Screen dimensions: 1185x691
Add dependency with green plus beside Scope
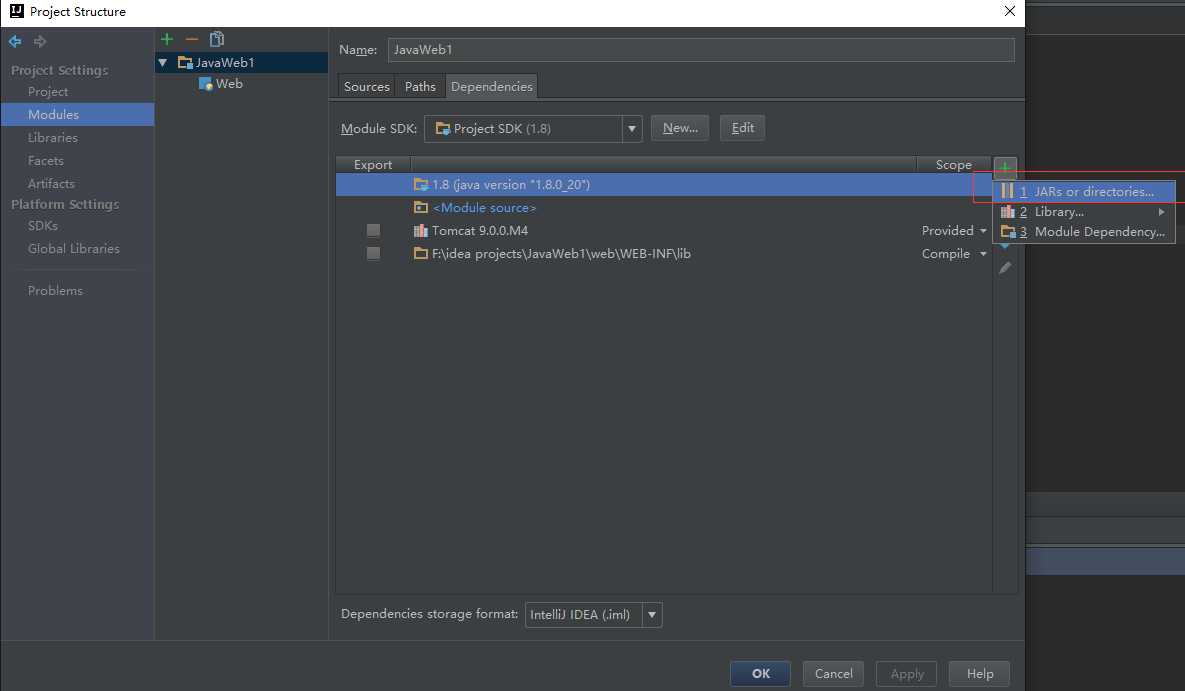pyautogui.click(x=1004, y=167)
